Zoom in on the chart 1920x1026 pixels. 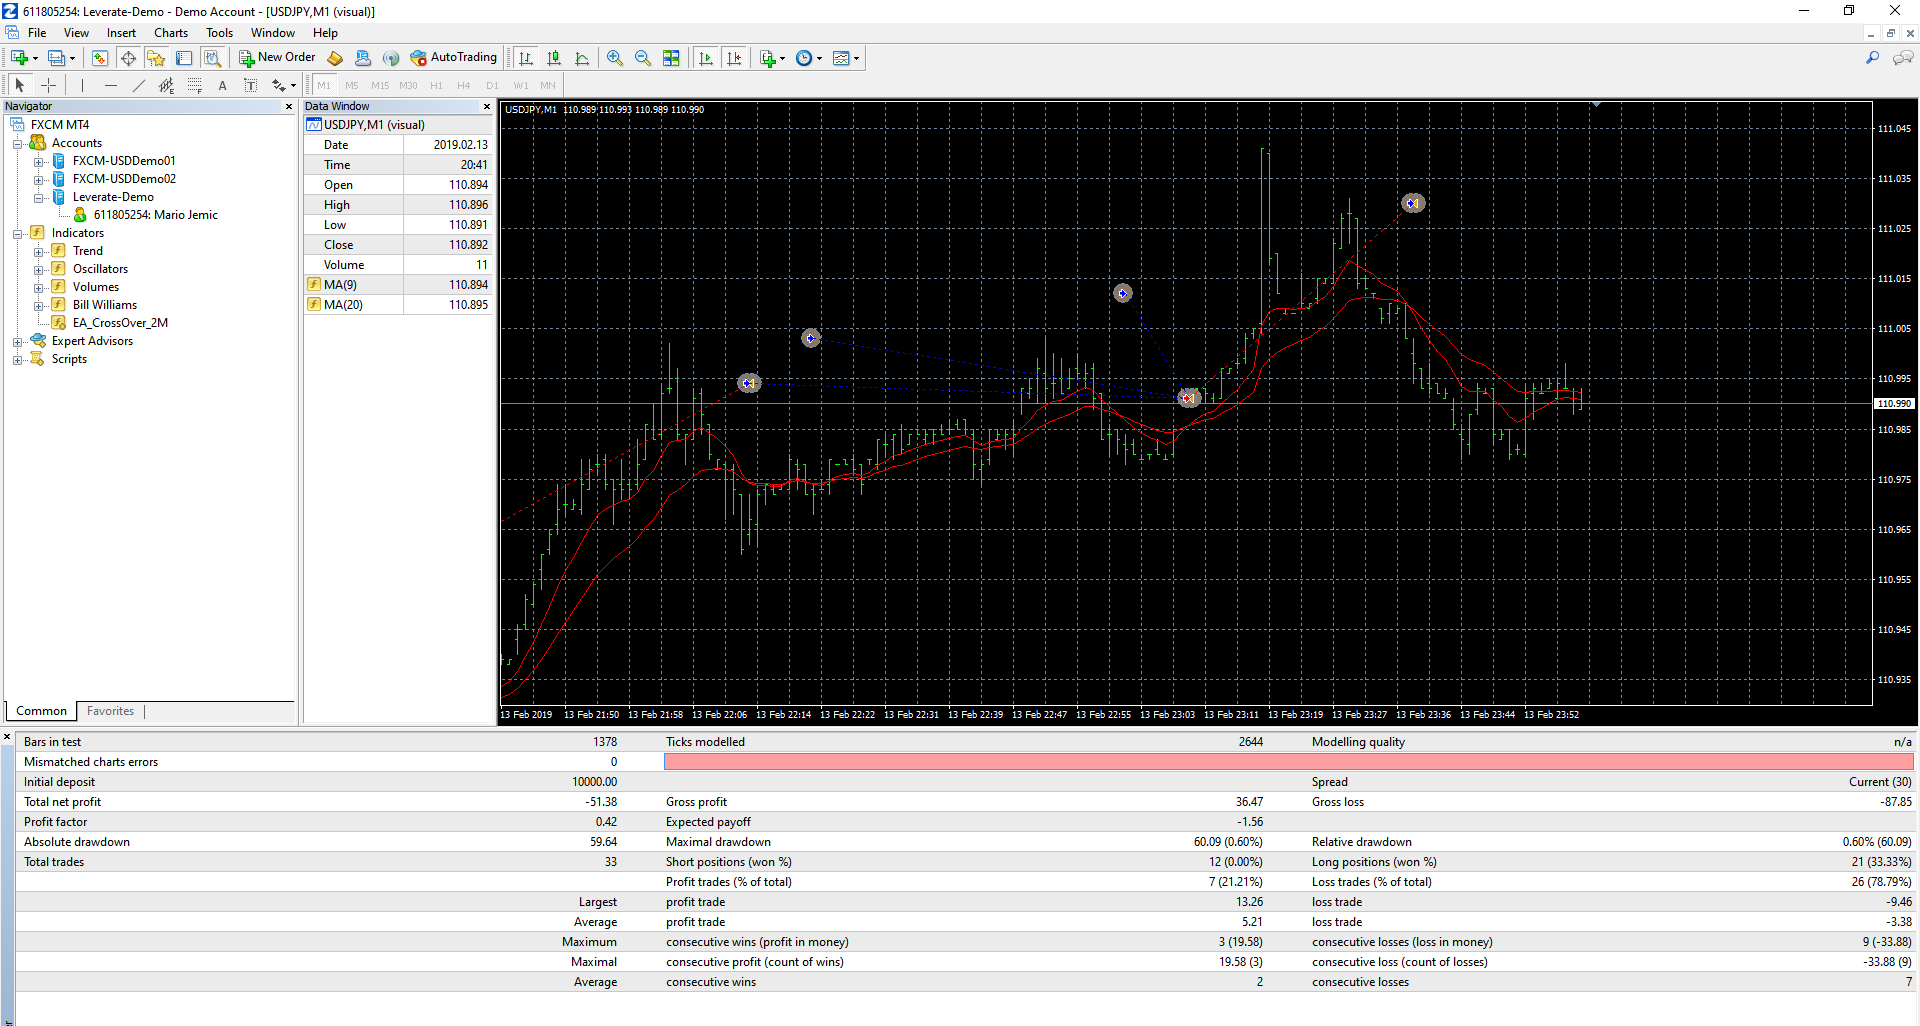pyautogui.click(x=615, y=58)
